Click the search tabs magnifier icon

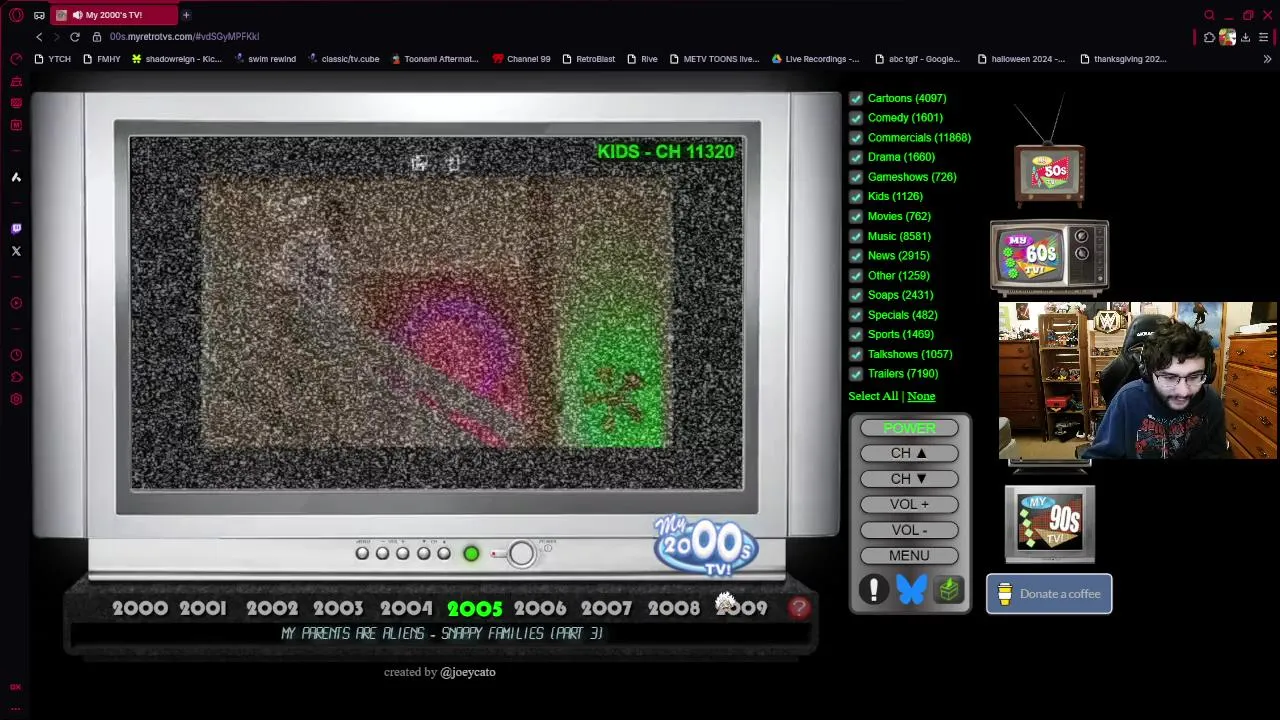coord(1209,15)
